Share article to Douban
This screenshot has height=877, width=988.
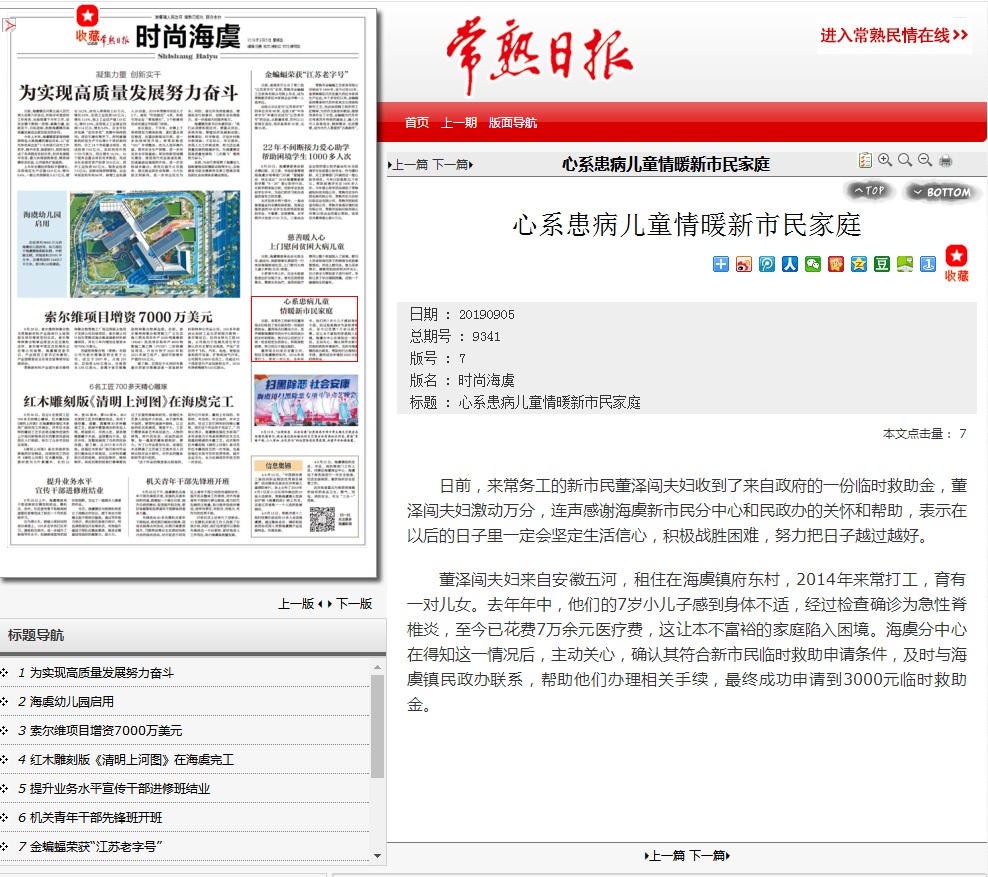(x=882, y=264)
